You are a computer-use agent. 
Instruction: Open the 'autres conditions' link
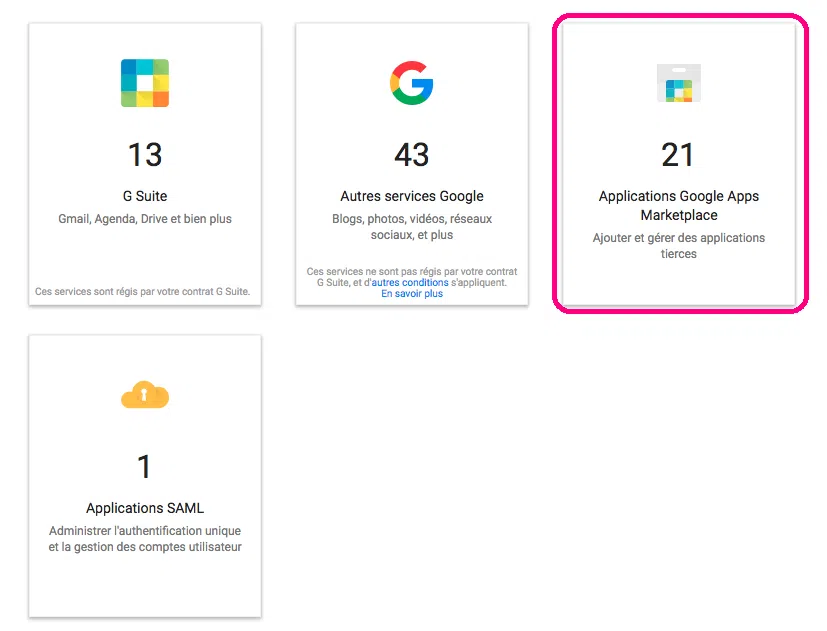pos(410,283)
